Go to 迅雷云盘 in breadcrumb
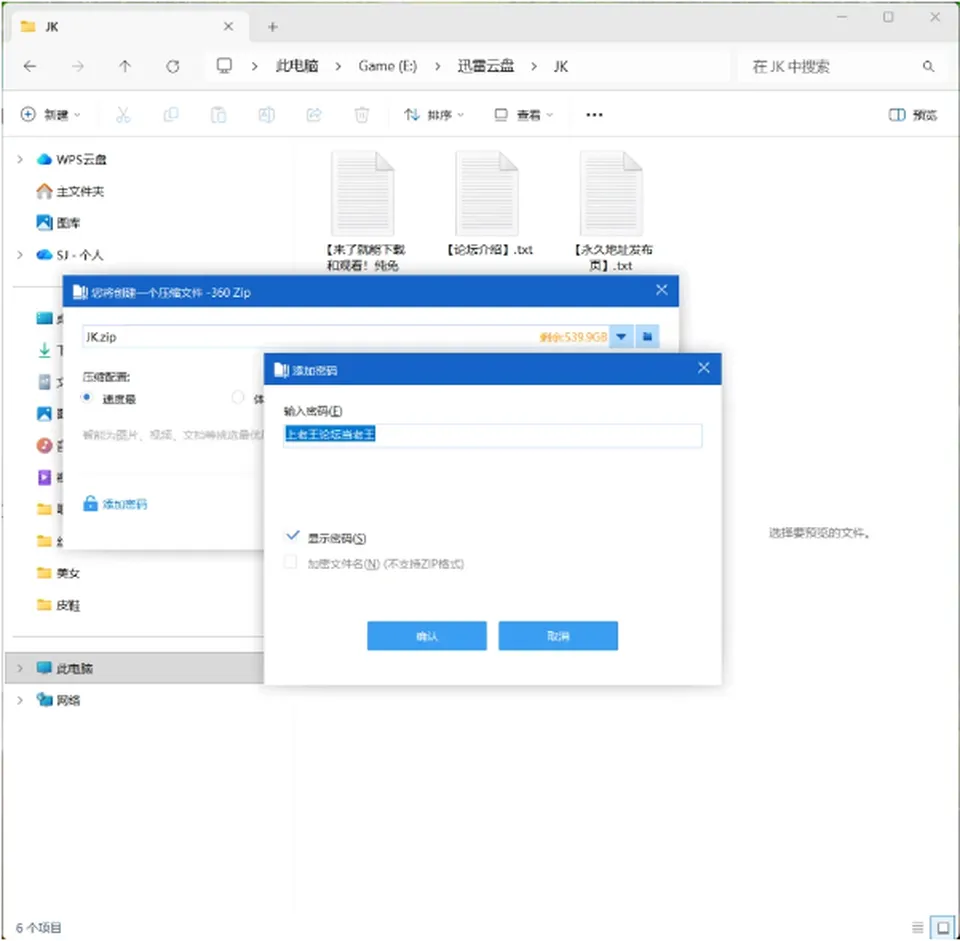Image resolution: width=960 pixels, height=941 pixels. [x=486, y=66]
